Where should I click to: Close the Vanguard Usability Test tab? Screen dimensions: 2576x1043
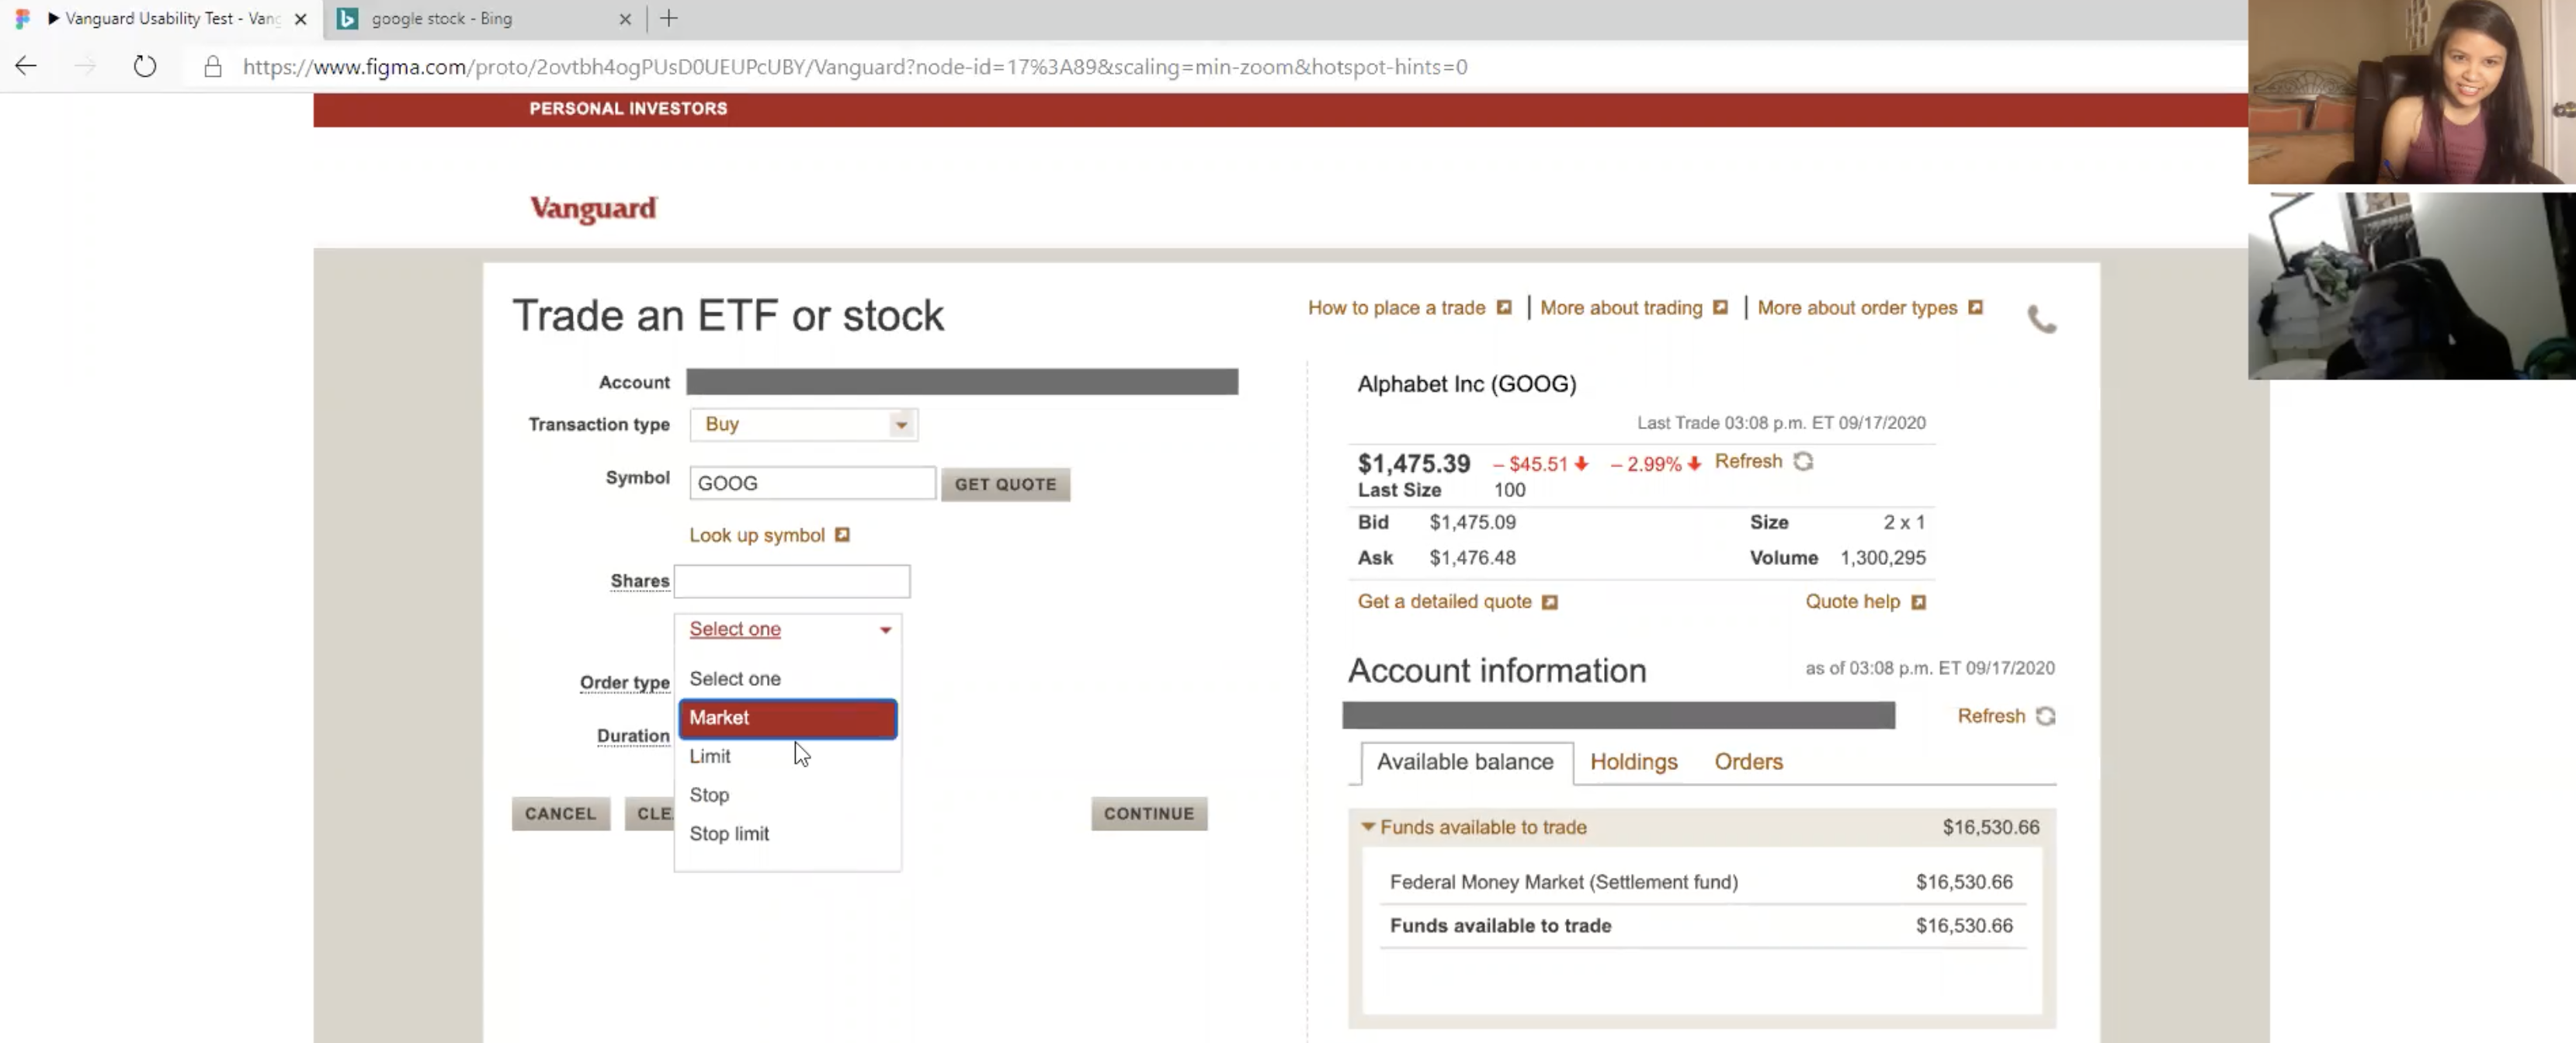pyautogui.click(x=300, y=19)
